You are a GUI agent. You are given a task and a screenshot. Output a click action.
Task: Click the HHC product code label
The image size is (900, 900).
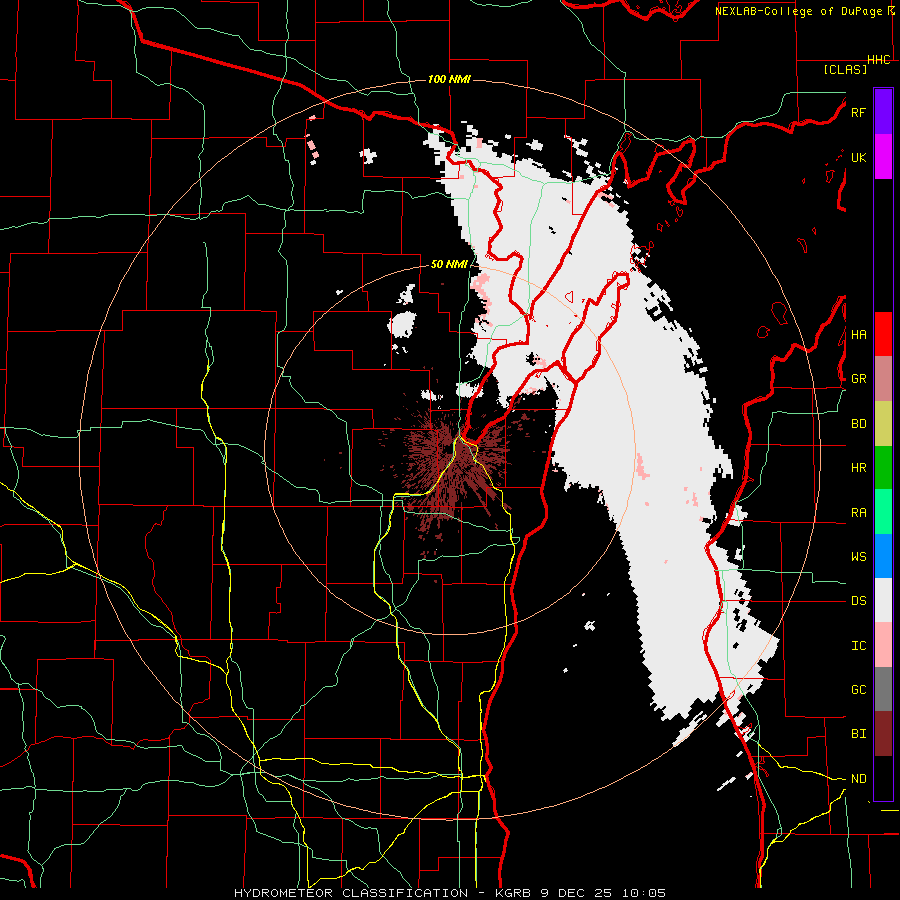879,60
